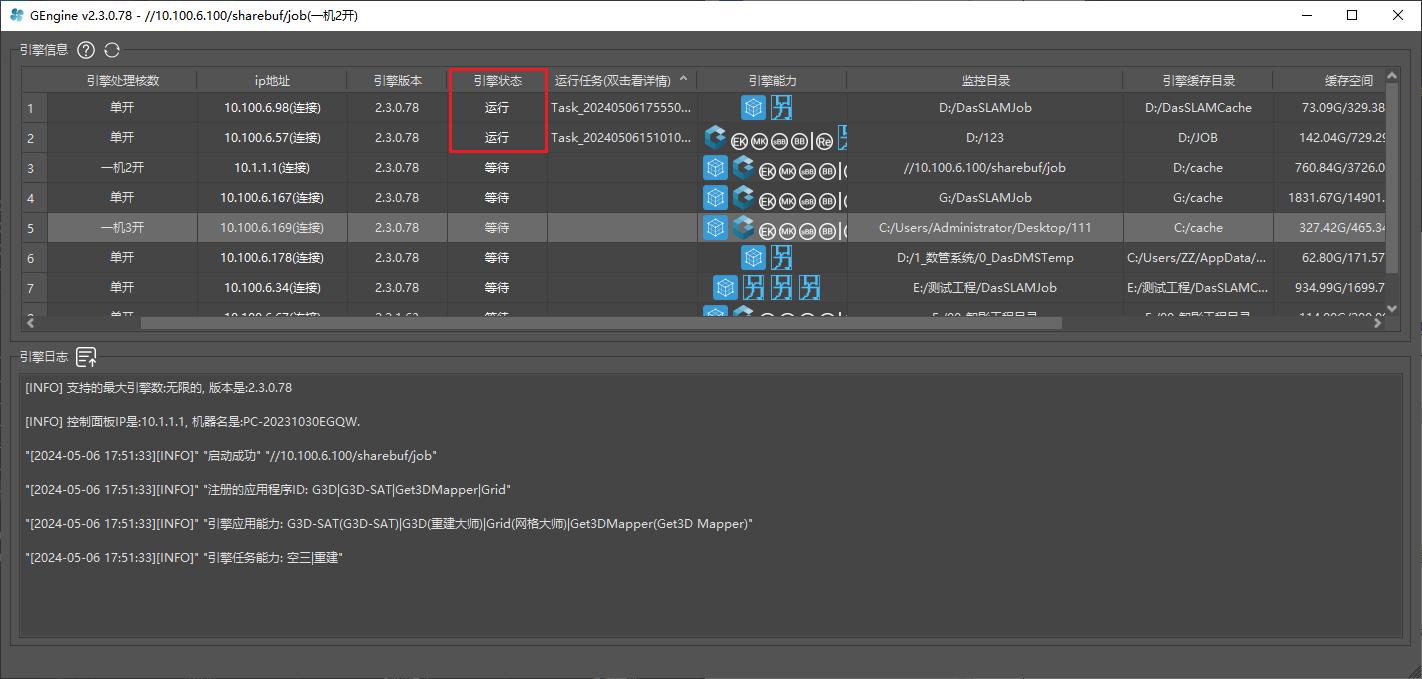Click the D:/1_数管系统/0_DasDMSTemp cell
This screenshot has width=1422, height=679.
point(985,257)
